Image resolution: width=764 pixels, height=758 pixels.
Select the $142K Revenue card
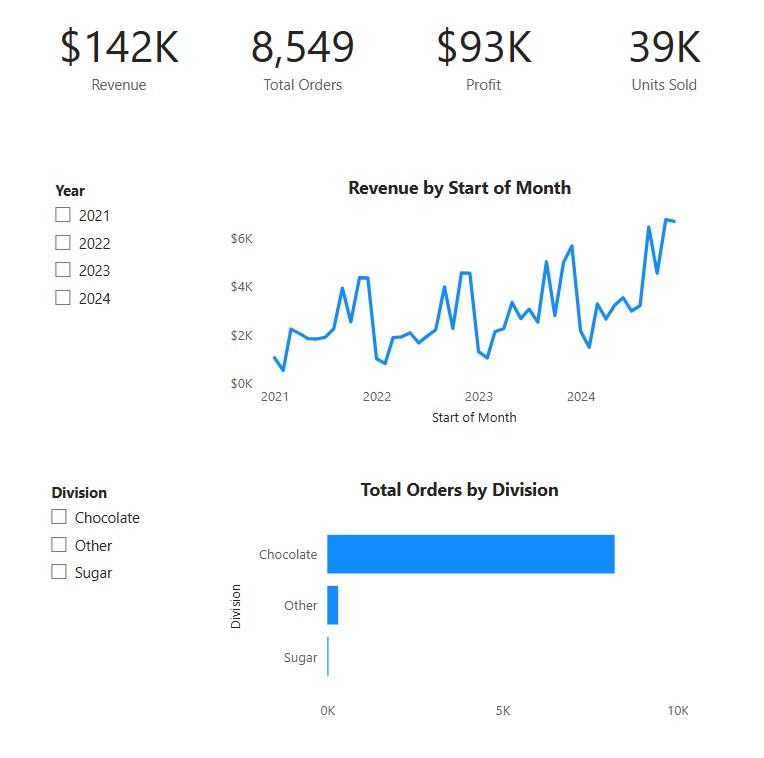(119, 59)
